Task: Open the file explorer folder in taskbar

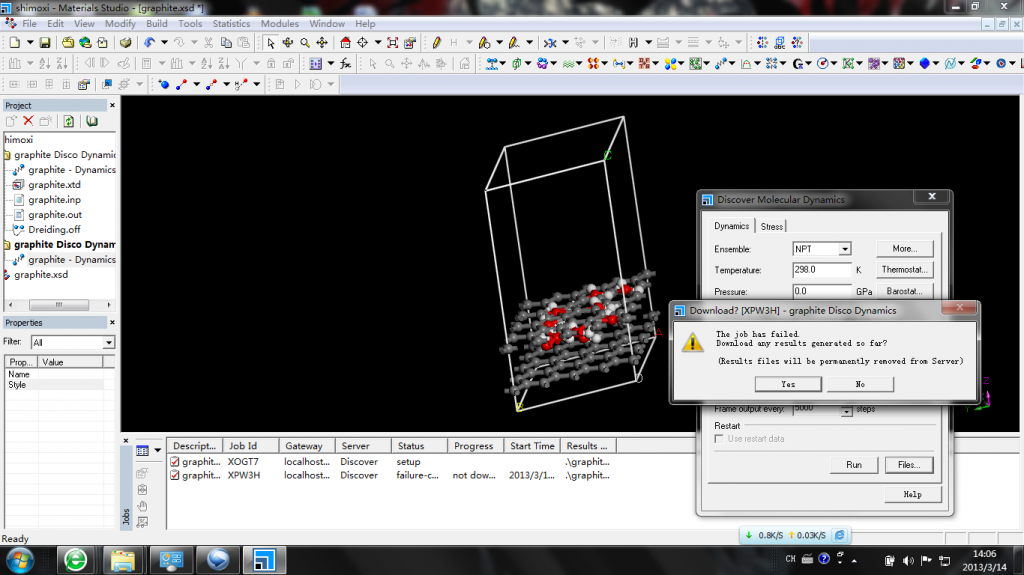Action: 123,560
